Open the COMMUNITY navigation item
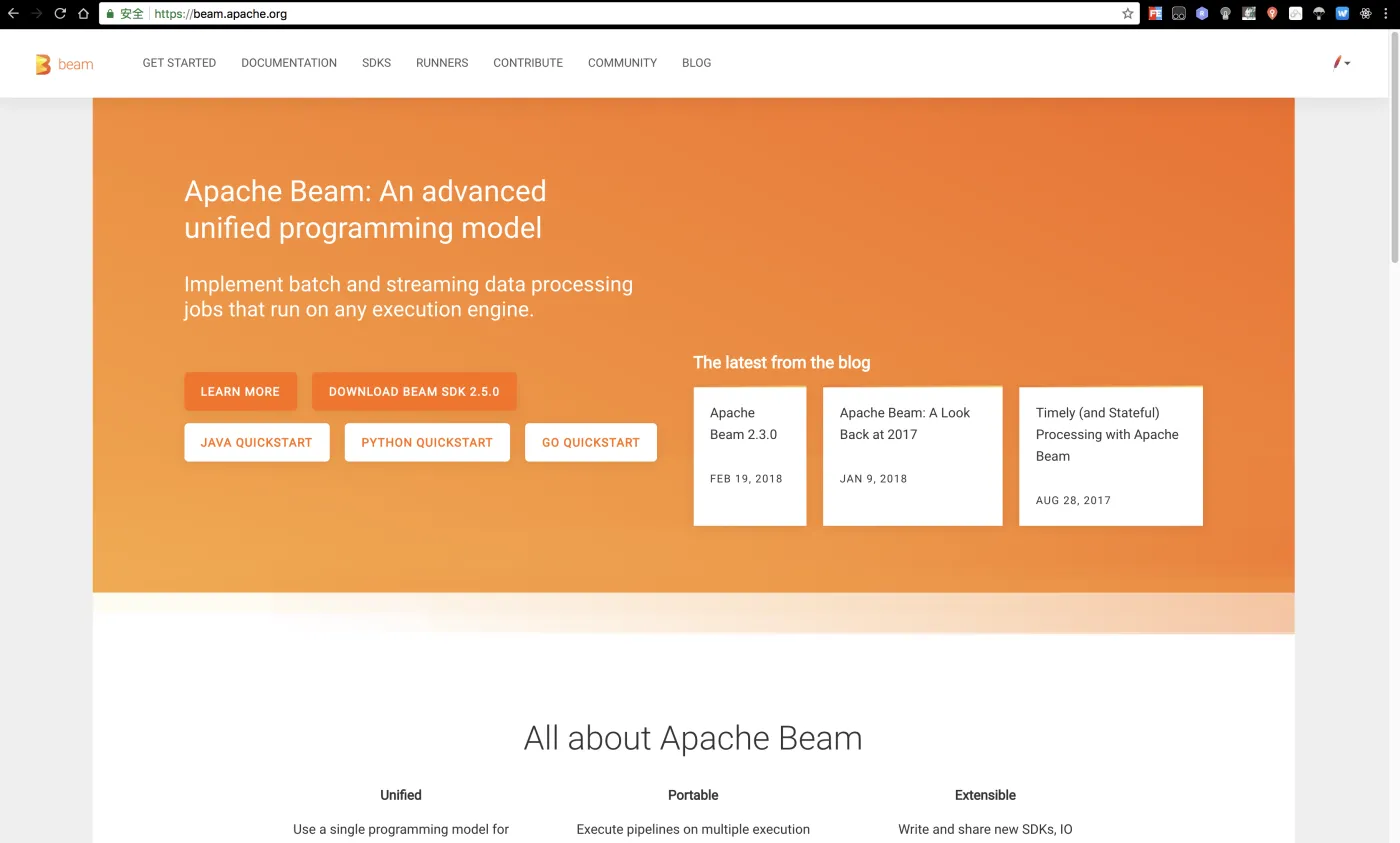This screenshot has height=843, width=1400. click(622, 63)
